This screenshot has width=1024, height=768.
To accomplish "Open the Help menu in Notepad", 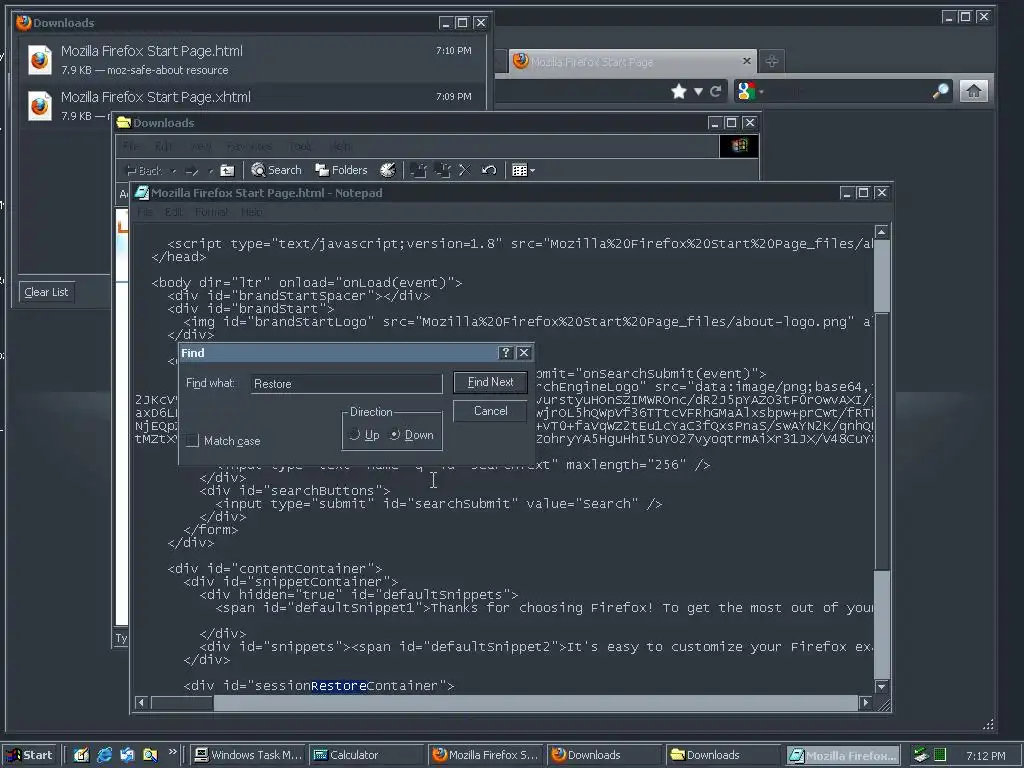I will (251, 212).
